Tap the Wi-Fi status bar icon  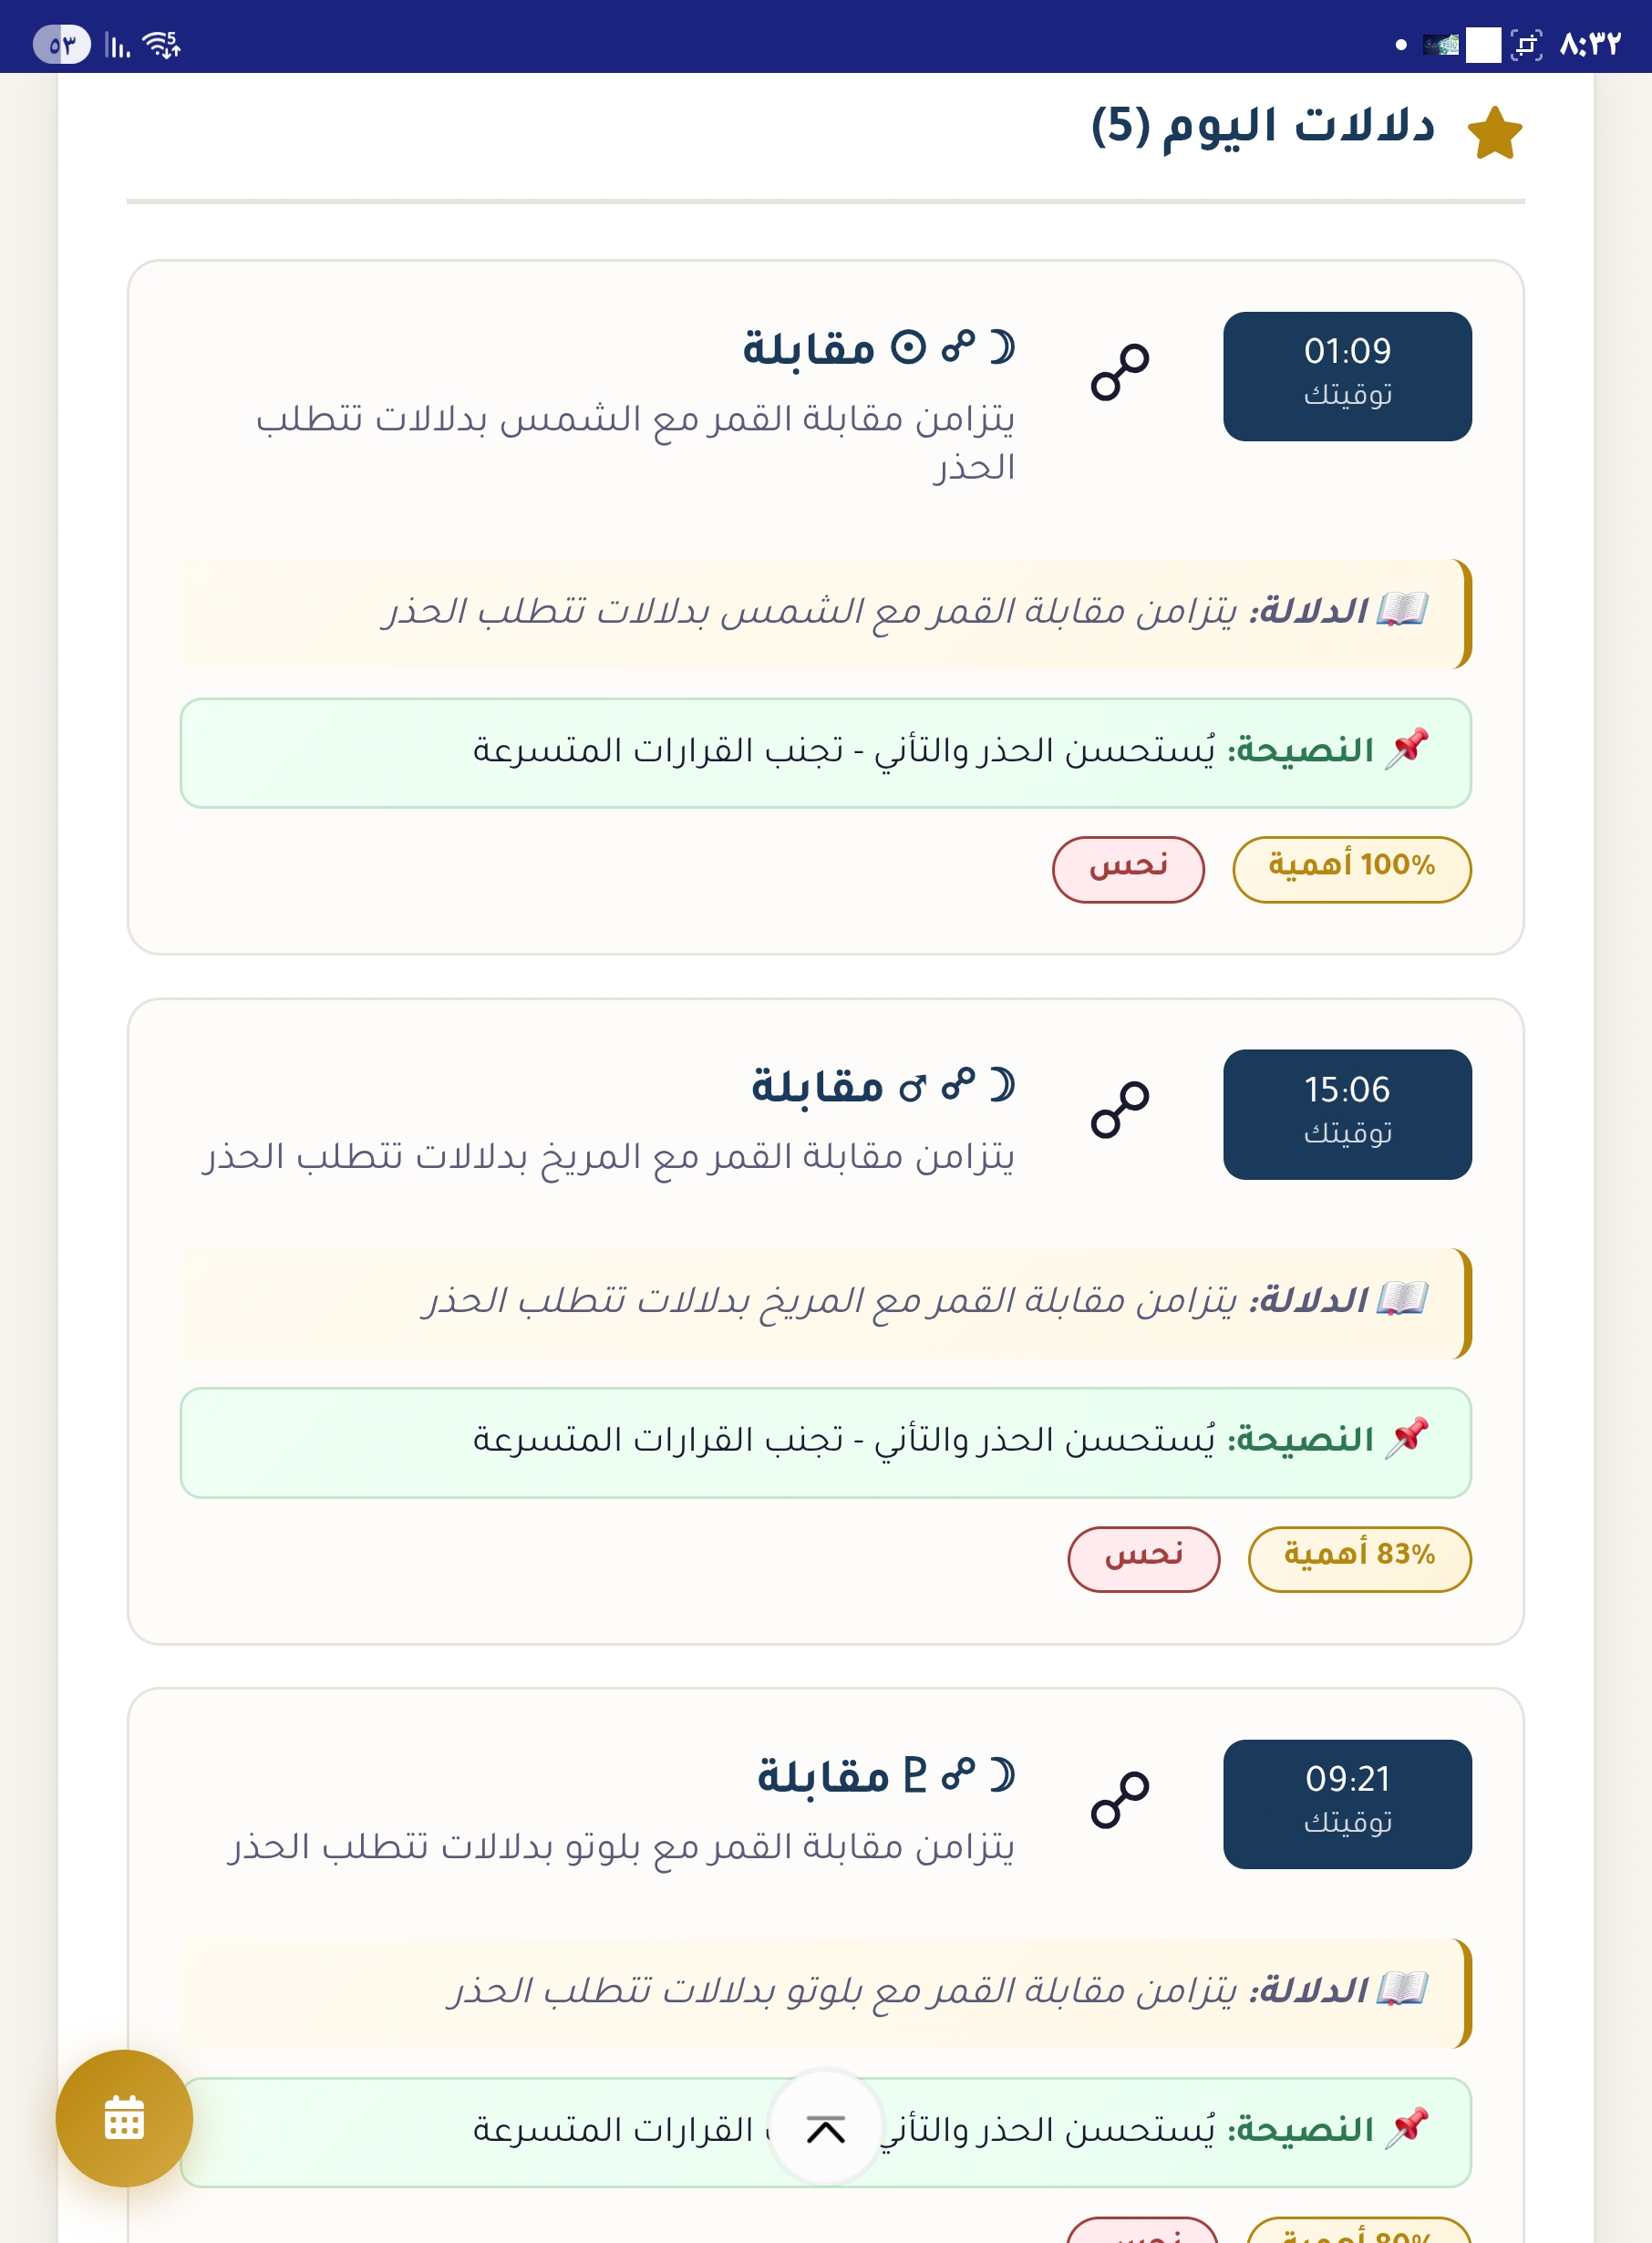[x=161, y=44]
